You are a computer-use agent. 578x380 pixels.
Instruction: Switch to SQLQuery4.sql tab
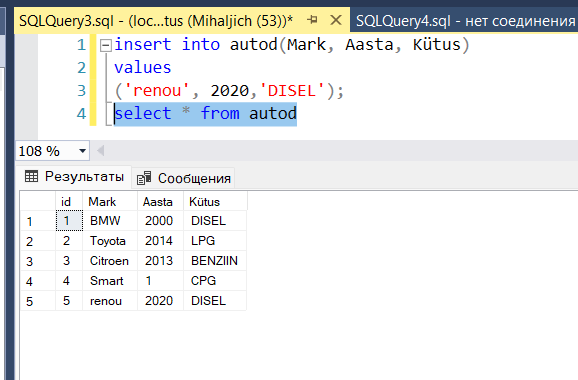(464, 21)
